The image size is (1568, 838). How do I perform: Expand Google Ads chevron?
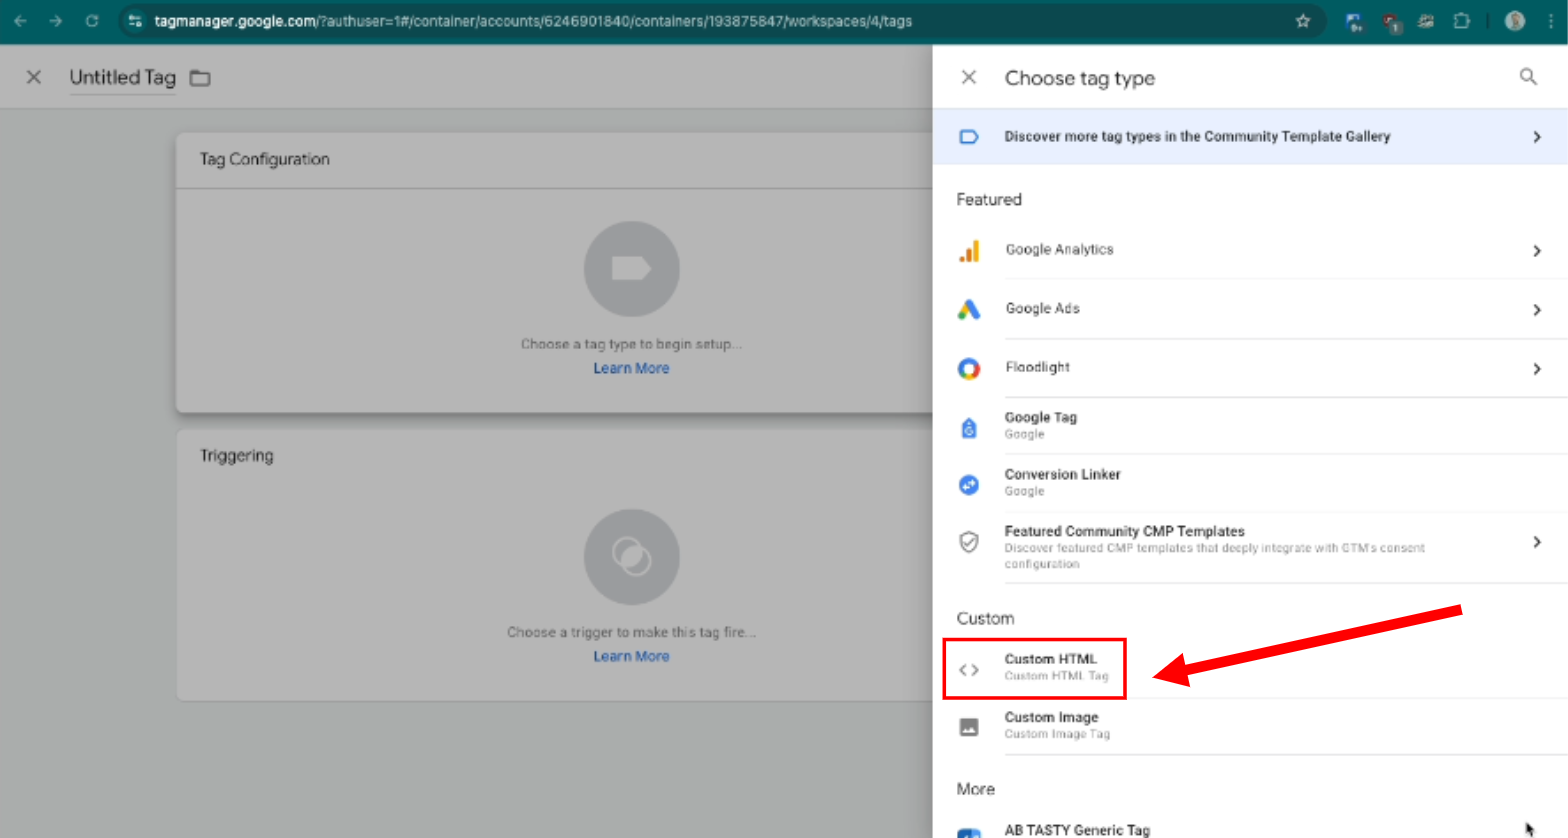coord(1537,310)
